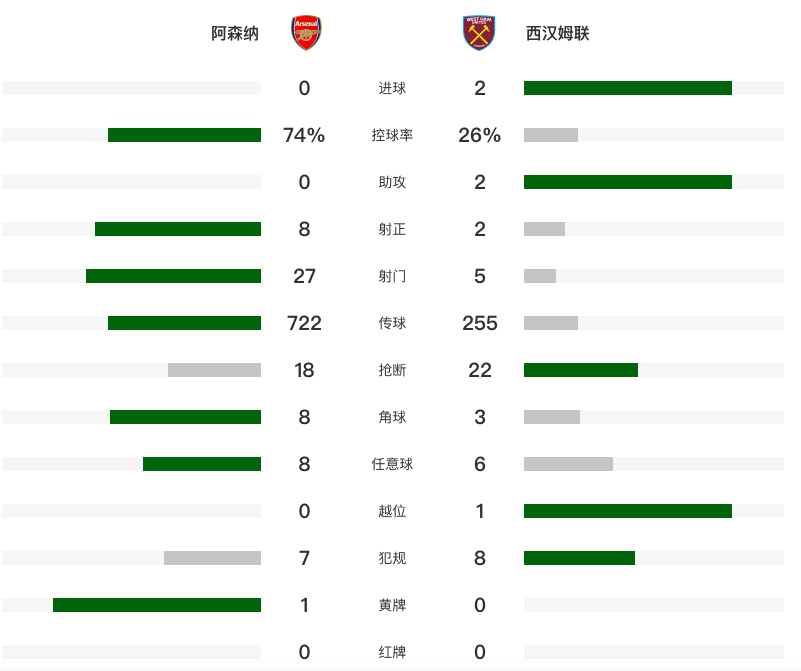This screenshot has height=671, width=801.
Task: Select the 抢断 stat label
Action: (392, 370)
